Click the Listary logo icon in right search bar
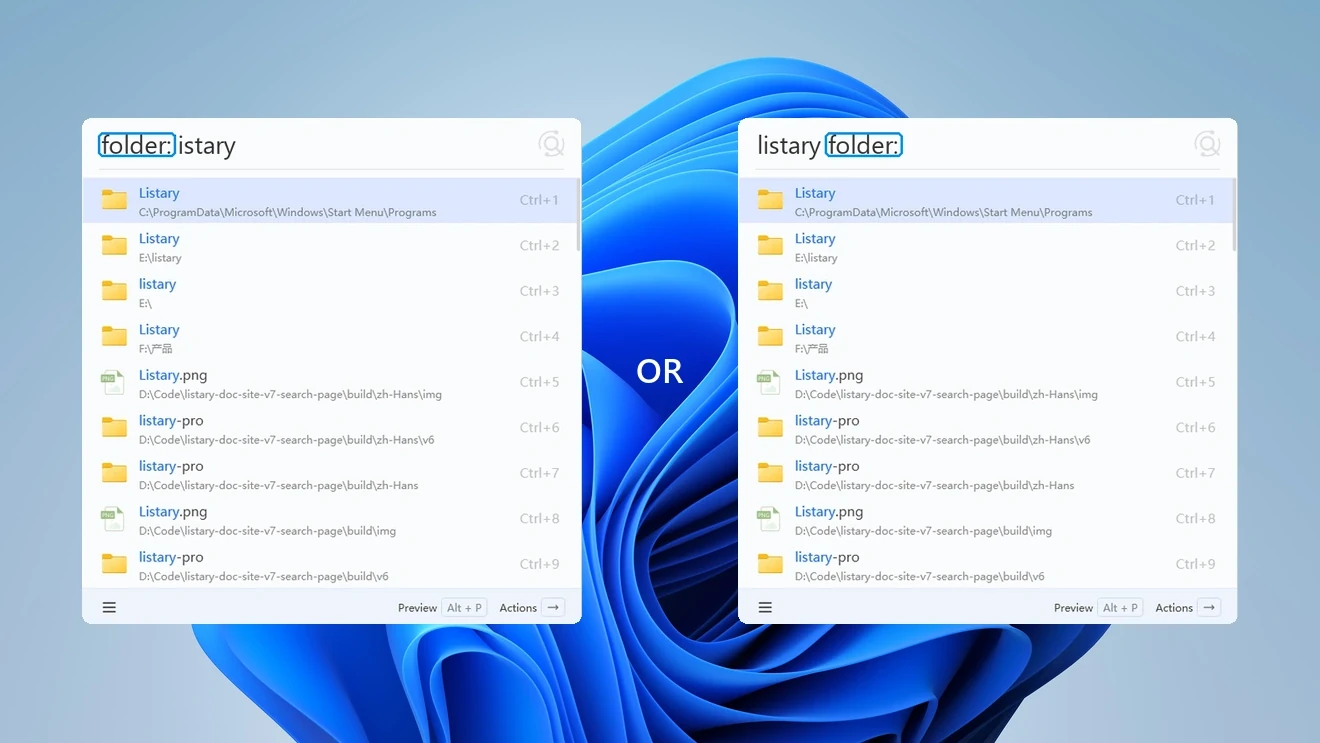Image resolution: width=1320 pixels, height=743 pixels. 1207,145
